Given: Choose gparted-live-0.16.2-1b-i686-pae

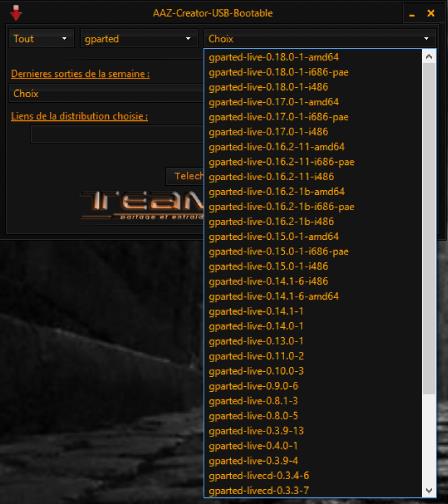Looking at the screenshot, I should (313, 207).
